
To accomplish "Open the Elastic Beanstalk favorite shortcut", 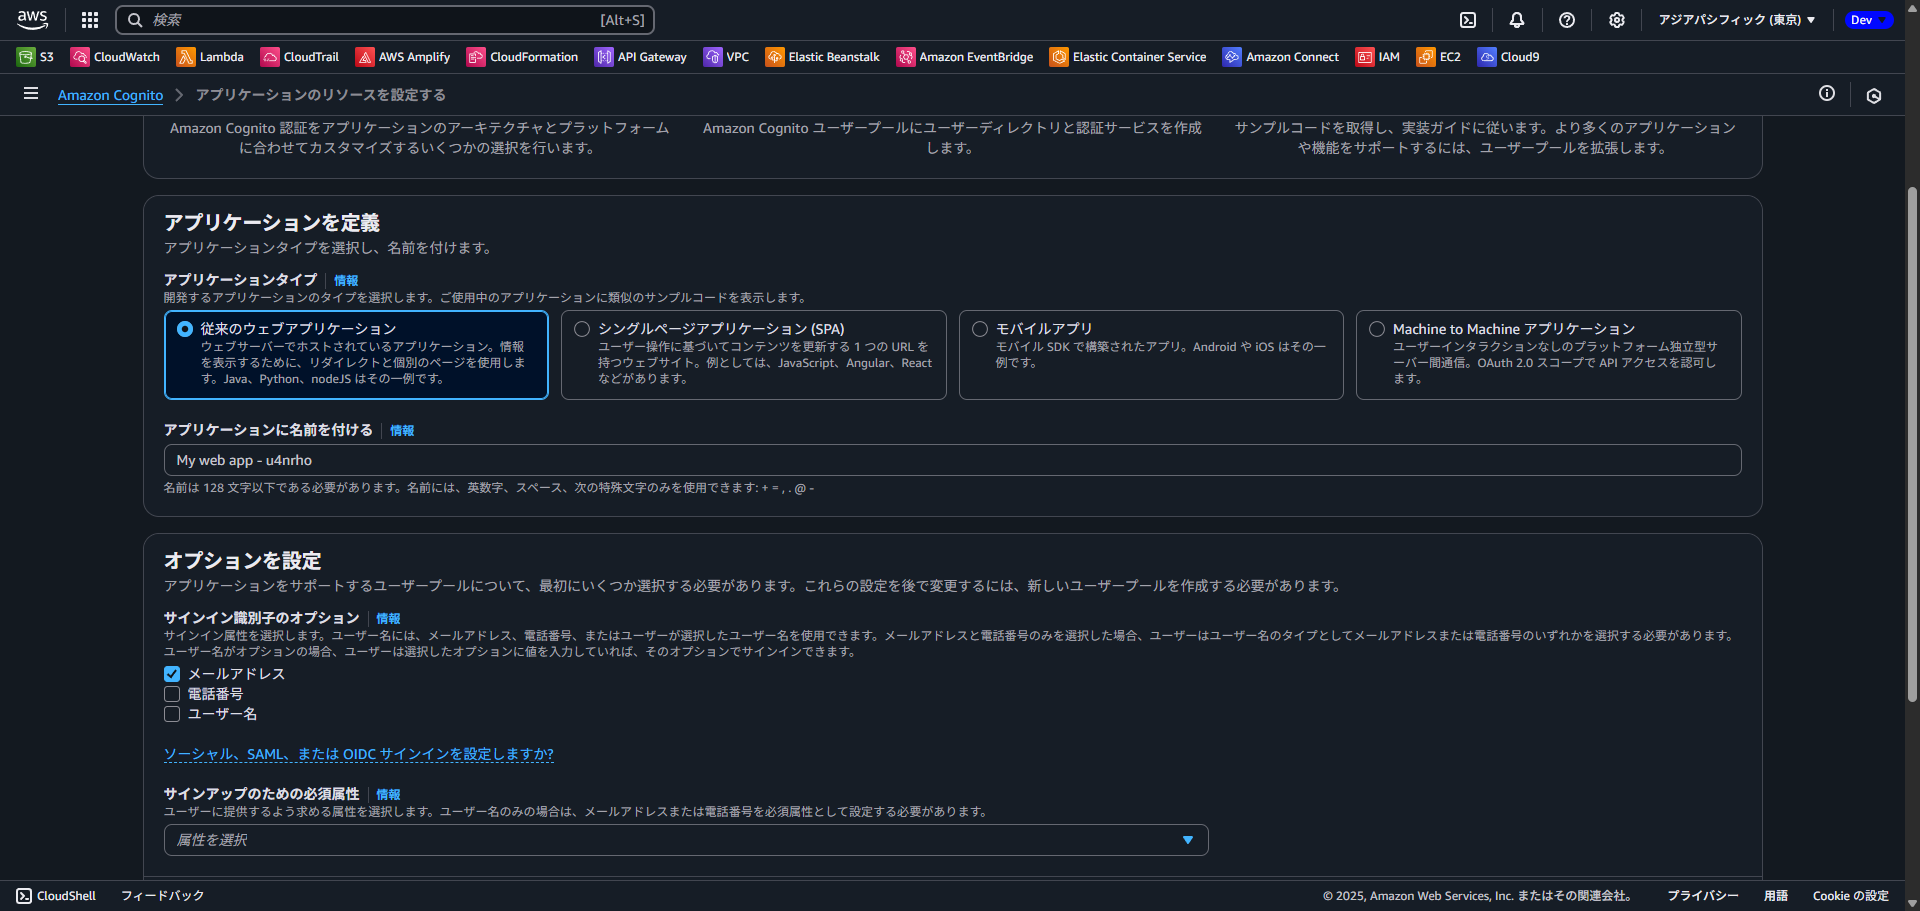I will point(823,57).
